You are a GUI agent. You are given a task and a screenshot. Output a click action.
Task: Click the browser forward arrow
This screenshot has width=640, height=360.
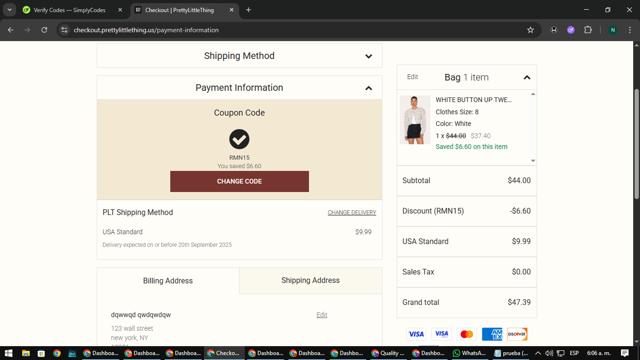point(27,30)
